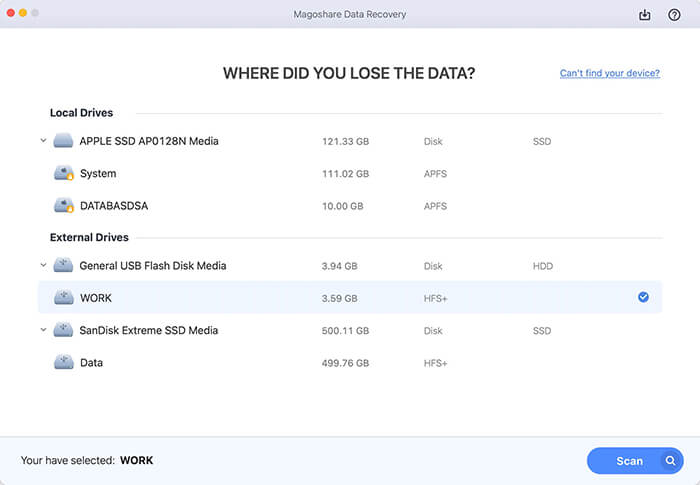Select the DATABASDSA 10.00 GB volume
The height and width of the screenshot is (485, 700).
point(300,205)
